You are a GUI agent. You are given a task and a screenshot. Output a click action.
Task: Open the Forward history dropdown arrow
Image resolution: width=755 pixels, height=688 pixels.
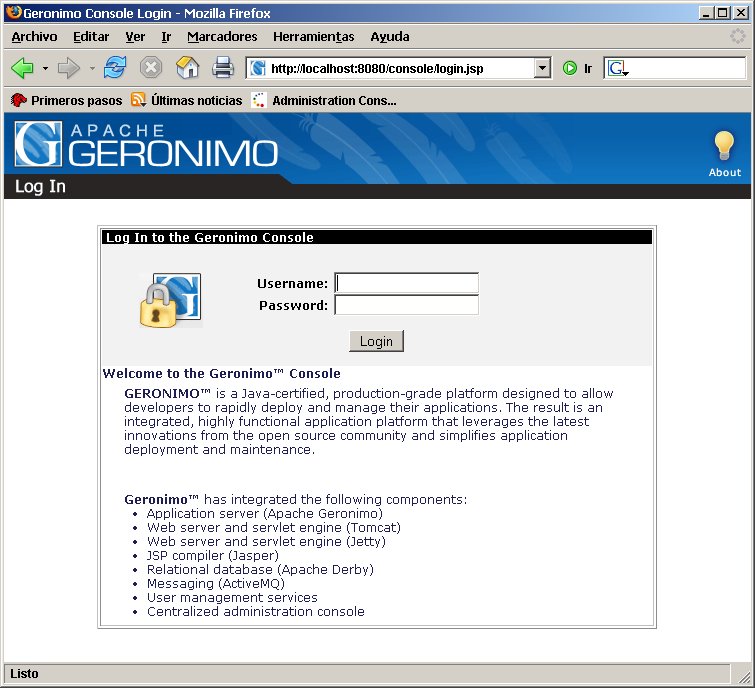click(x=92, y=68)
